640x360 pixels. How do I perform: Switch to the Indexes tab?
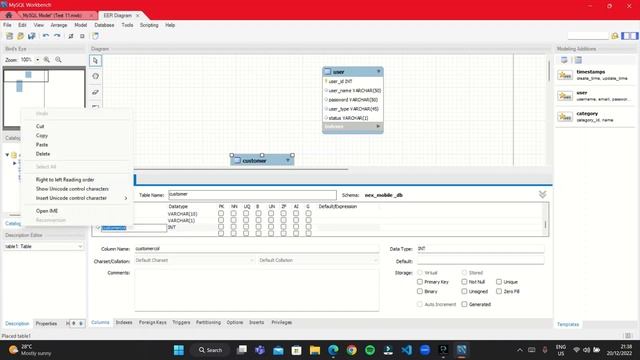[124, 322]
